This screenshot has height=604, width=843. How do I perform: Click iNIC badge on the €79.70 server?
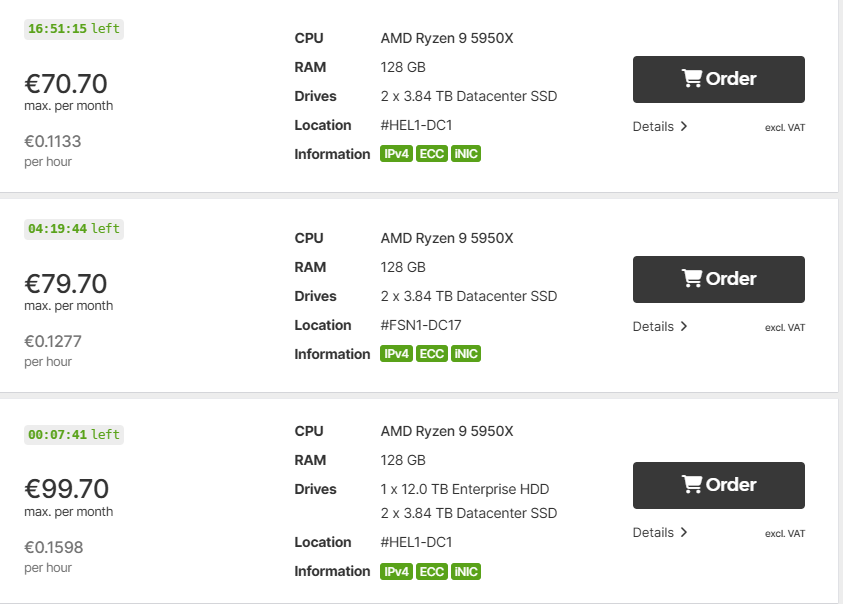coord(466,354)
